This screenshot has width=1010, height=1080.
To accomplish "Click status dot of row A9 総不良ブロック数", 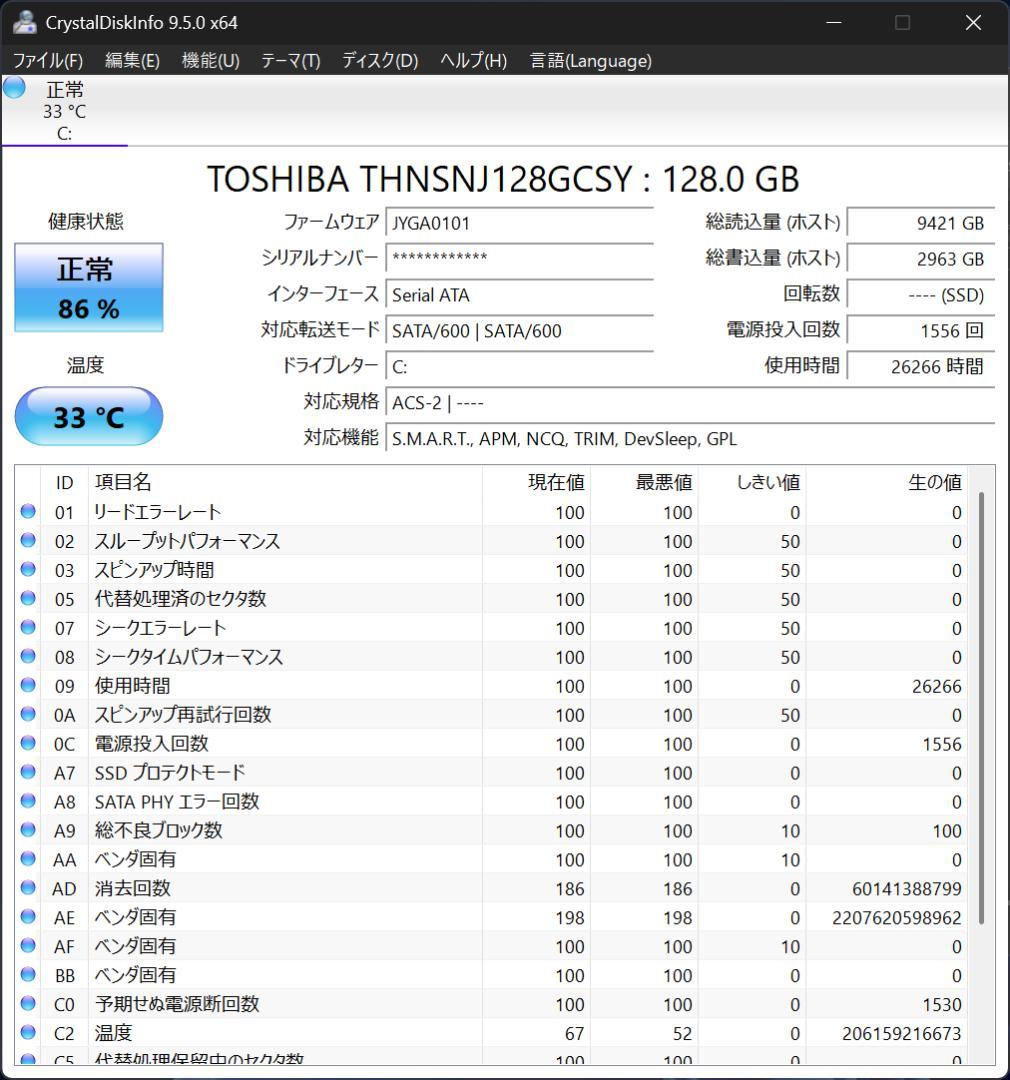I will click(28, 829).
